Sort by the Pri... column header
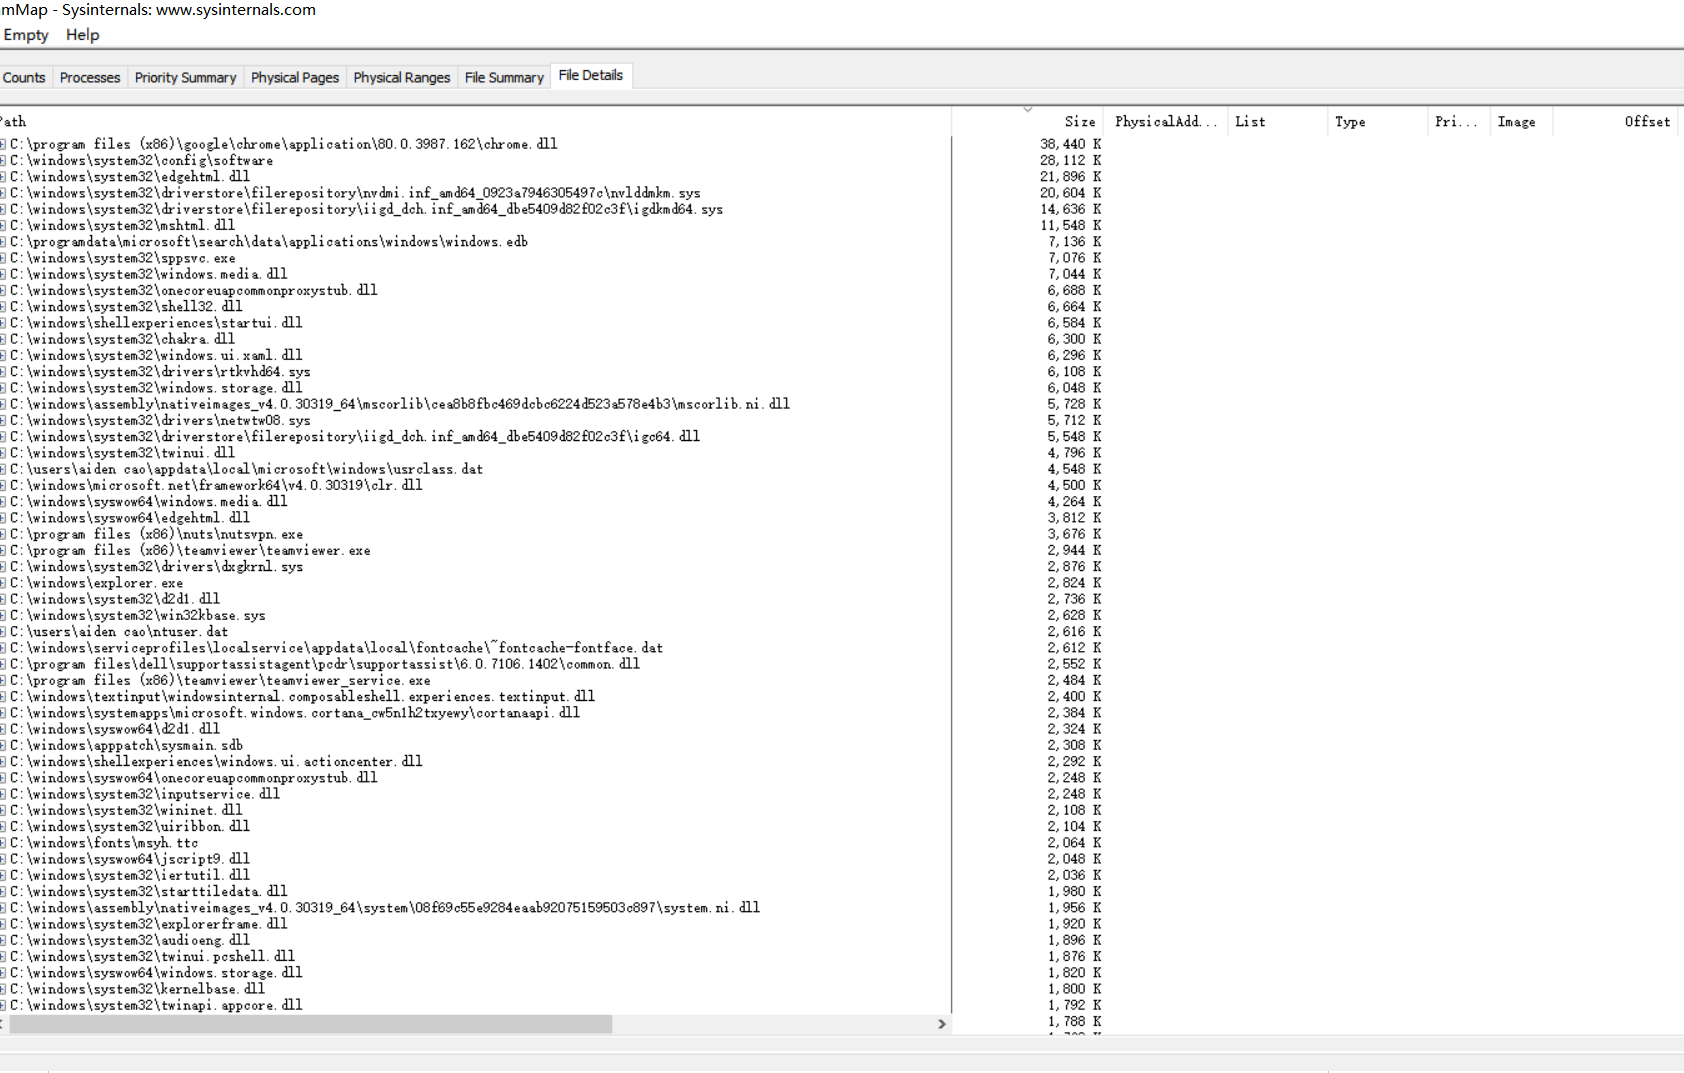1684x1073 pixels. (1458, 121)
